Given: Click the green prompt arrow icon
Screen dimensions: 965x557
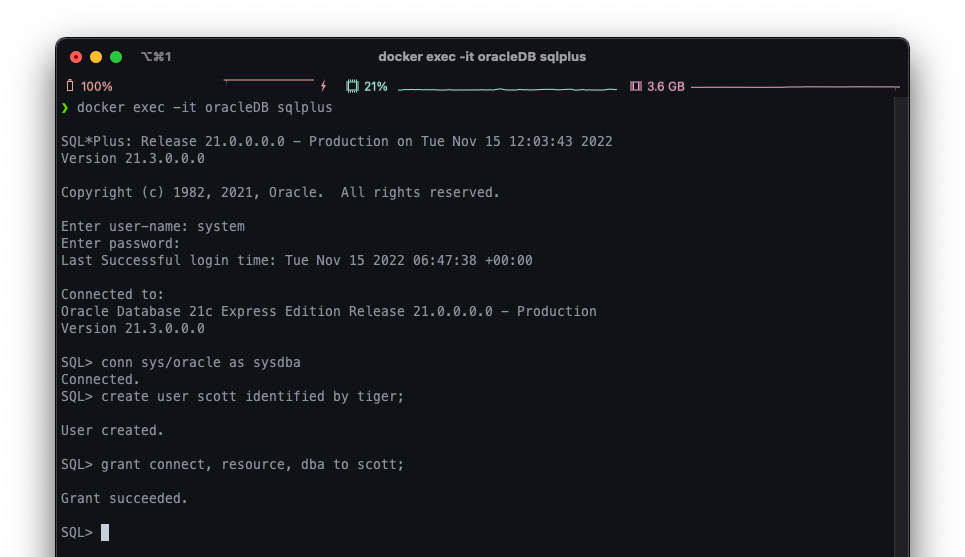Looking at the screenshot, I should coord(65,108).
